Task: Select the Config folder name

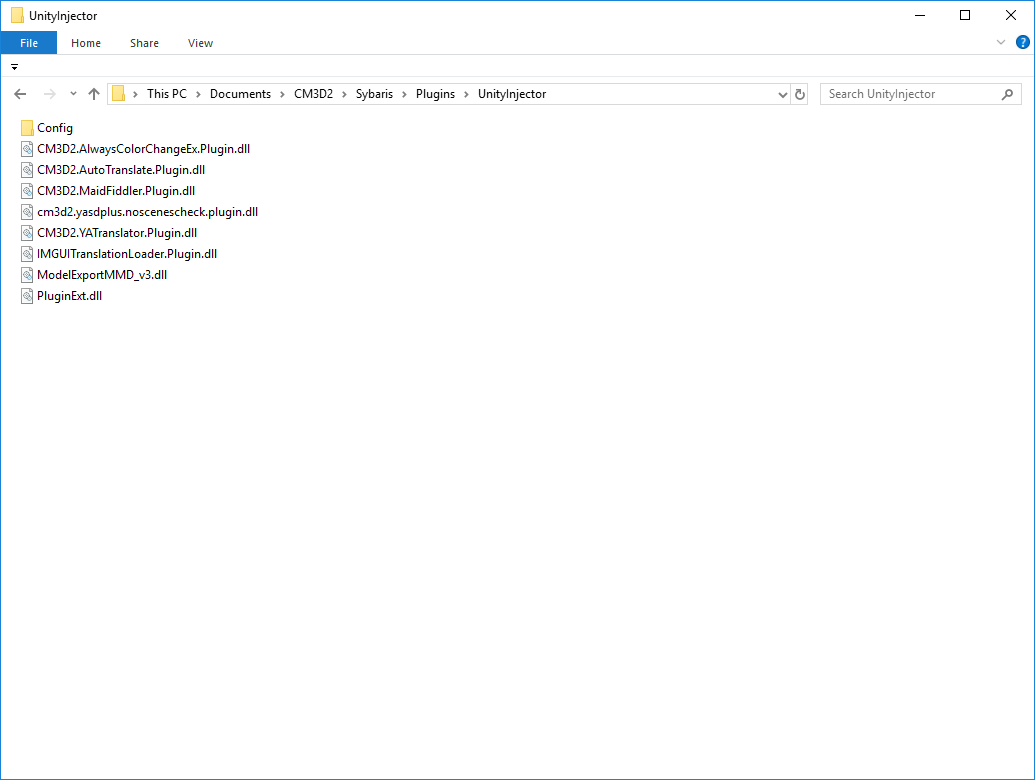Action: pyautogui.click(x=55, y=128)
